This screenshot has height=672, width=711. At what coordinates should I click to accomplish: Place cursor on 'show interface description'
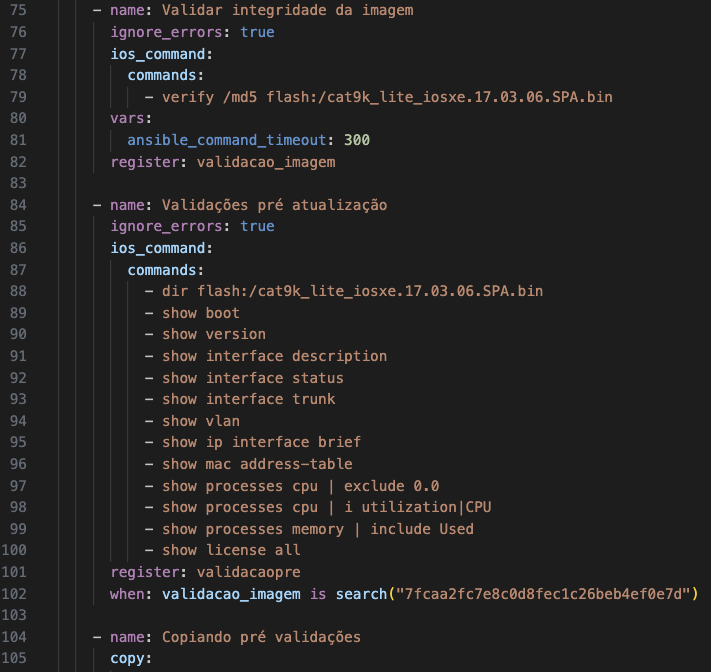tap(275, 356)
